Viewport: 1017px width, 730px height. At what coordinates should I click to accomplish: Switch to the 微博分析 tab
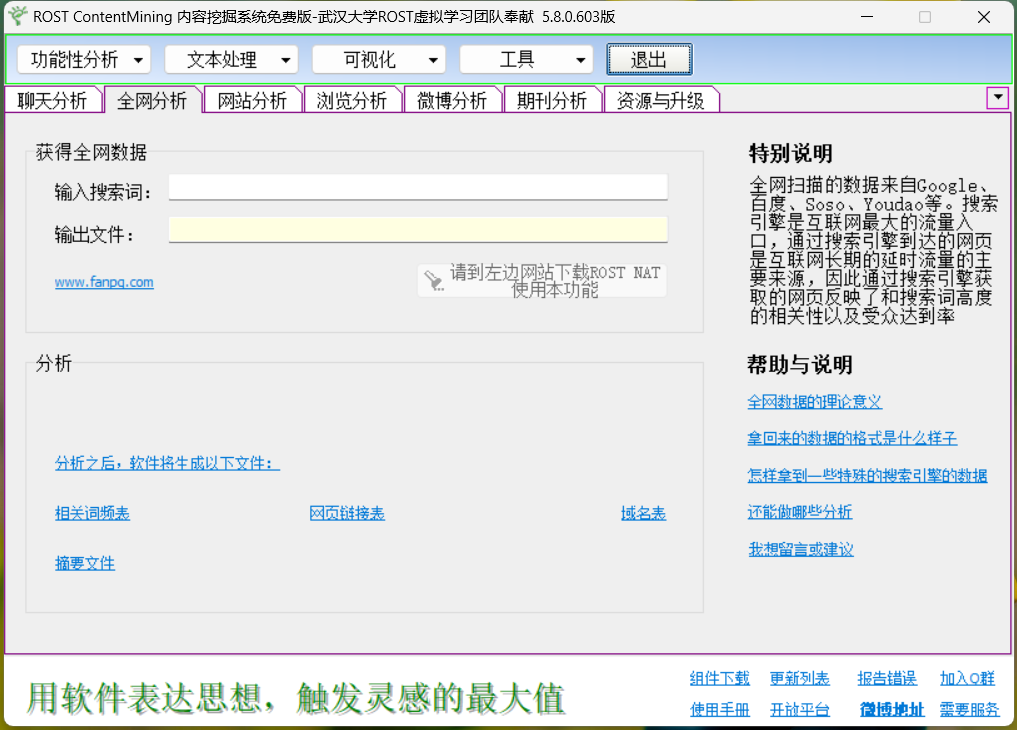tap(452, 99)
